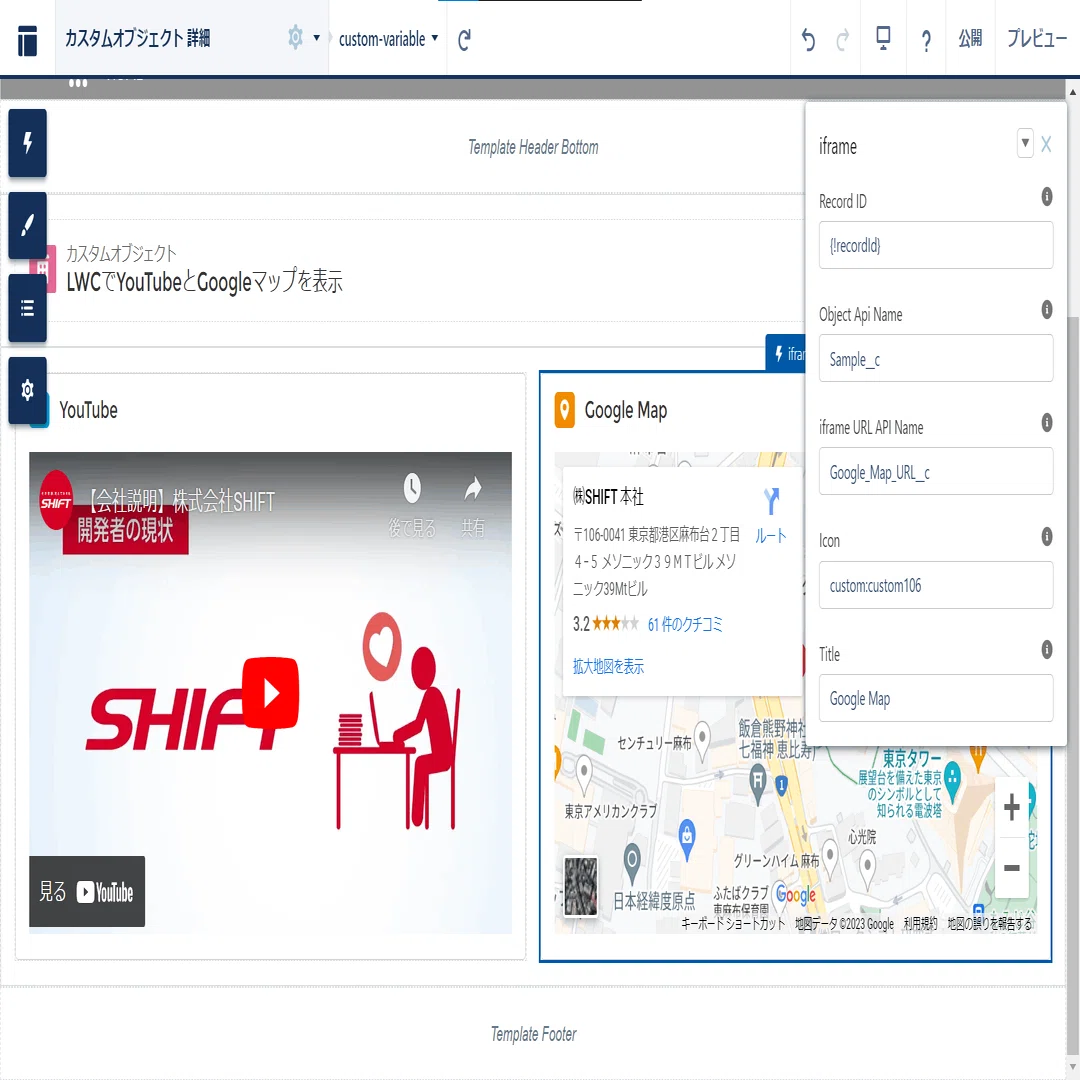Image resolution: width=1080 pixels, height=1080 pixels.
Task: Click the 利用規約 terms link
Action: point(920,924)
